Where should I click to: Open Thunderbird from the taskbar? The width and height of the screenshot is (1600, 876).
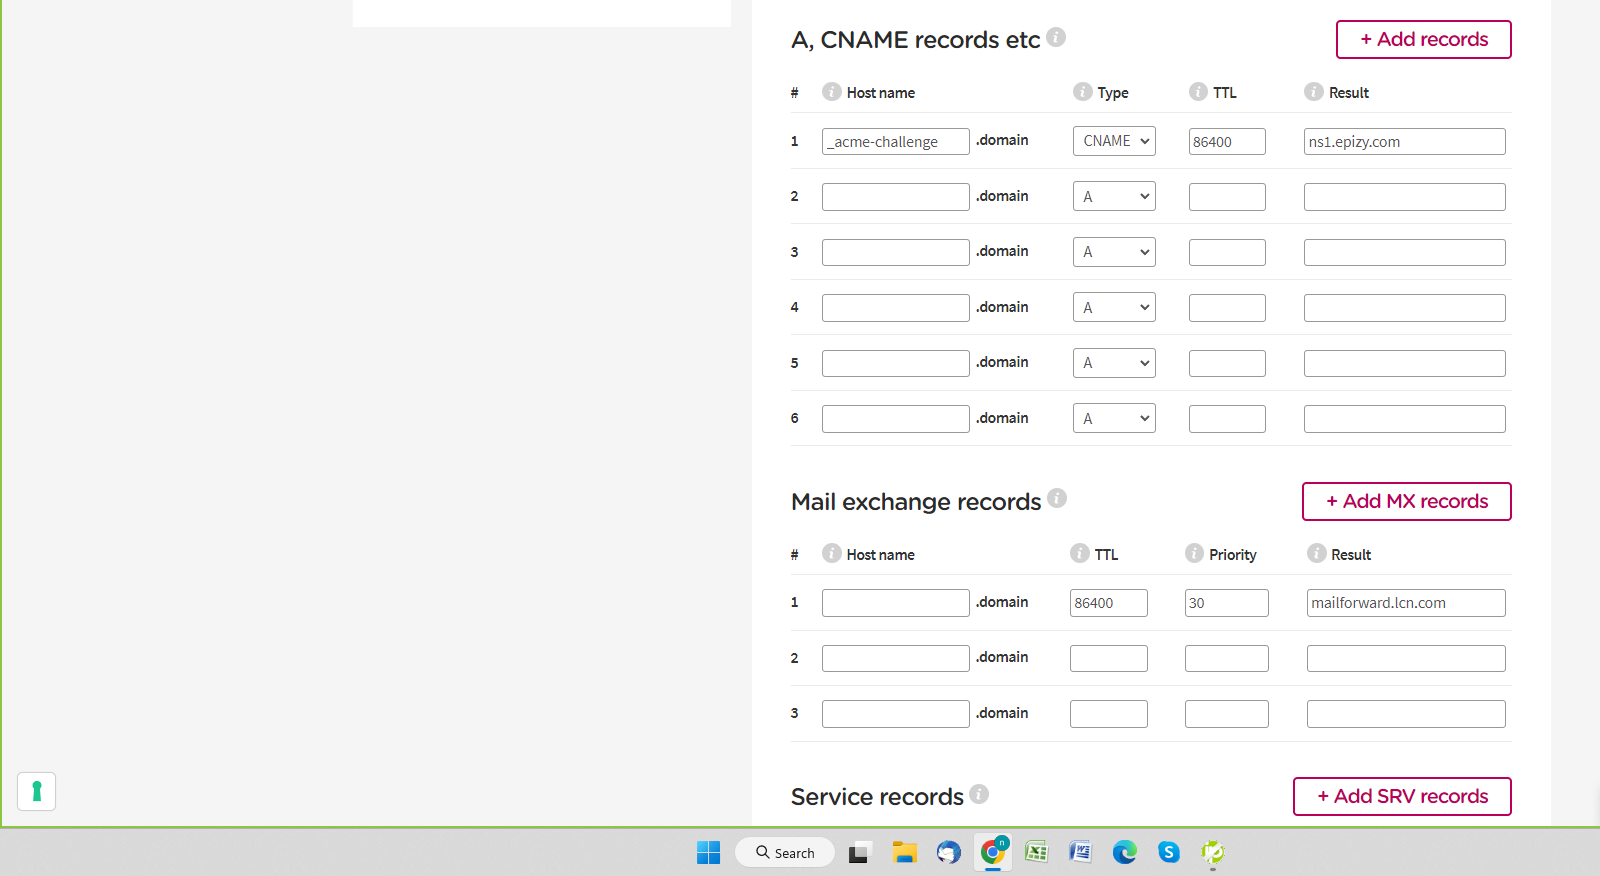pos(948,852)
